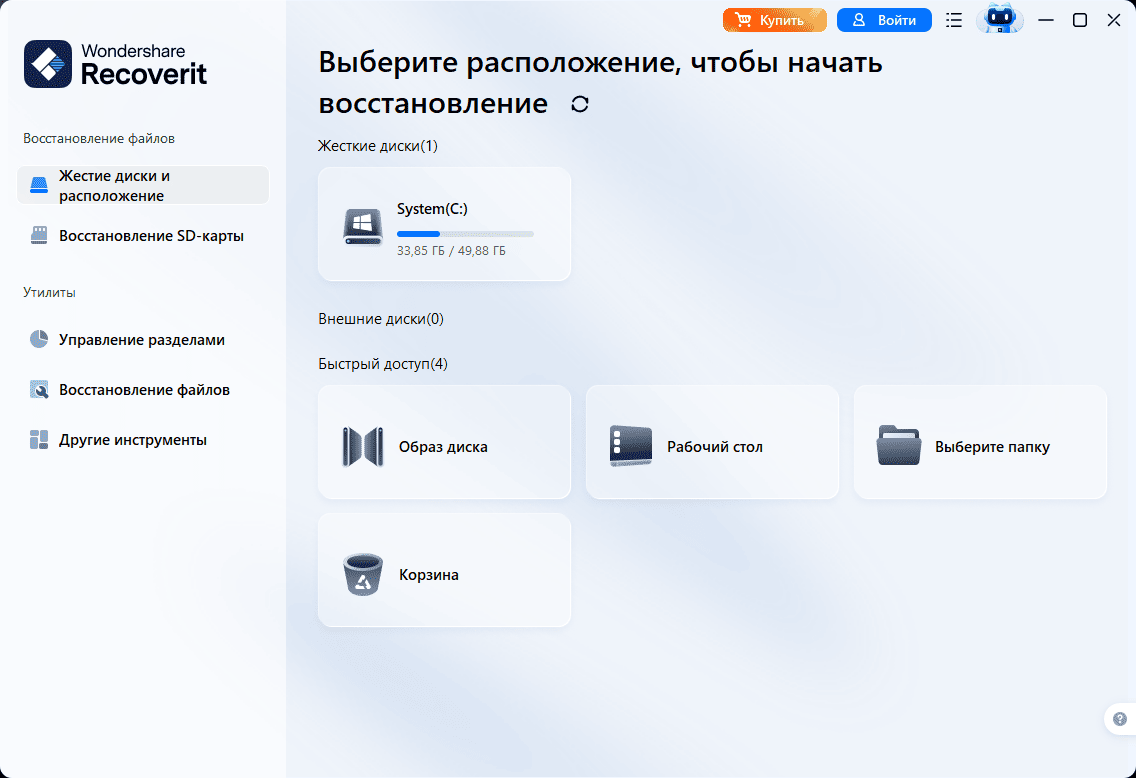Click the refresh locations icon
Viewport: 1136px width, 778px height.
click(x=580, y=104)
